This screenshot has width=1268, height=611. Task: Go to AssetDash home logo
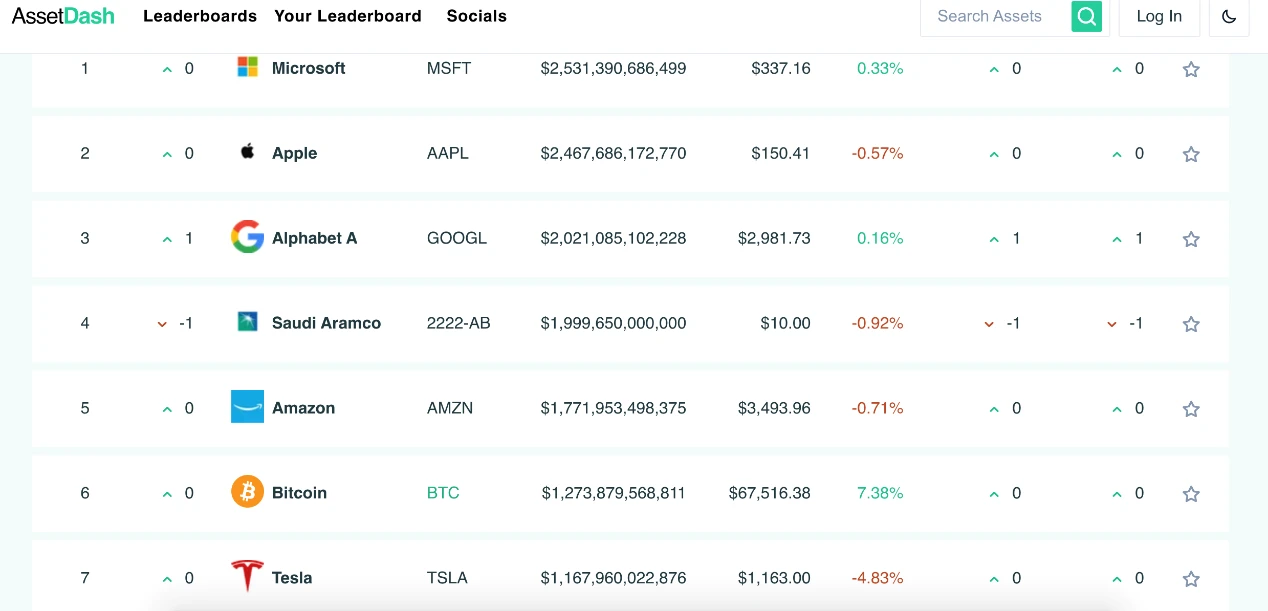click(x=63, y=16)
